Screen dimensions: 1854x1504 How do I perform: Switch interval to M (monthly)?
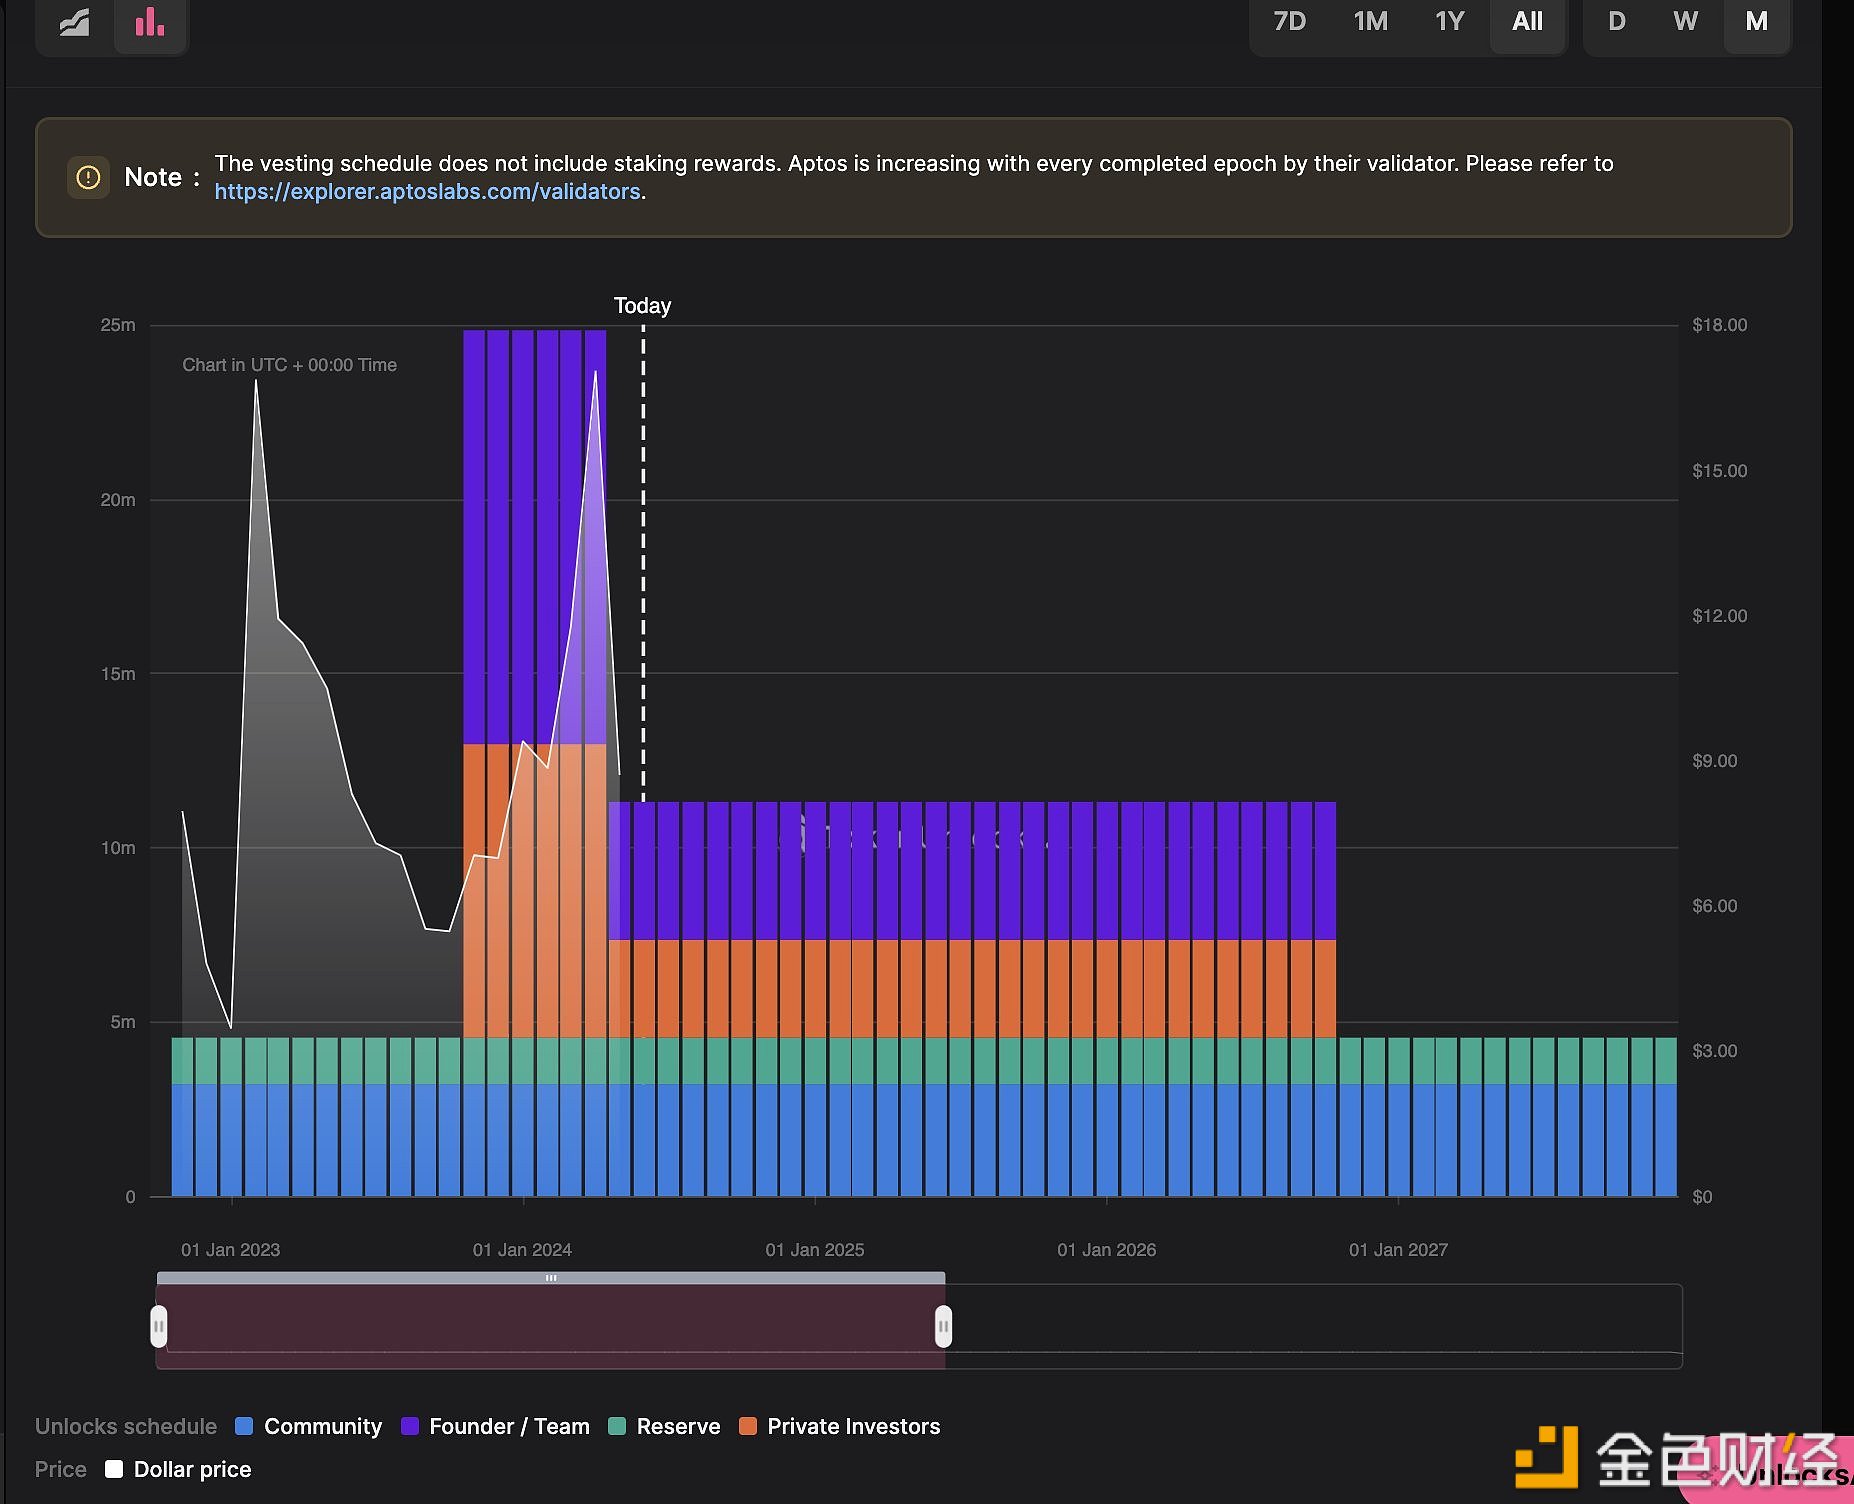tap(1756, 21)
